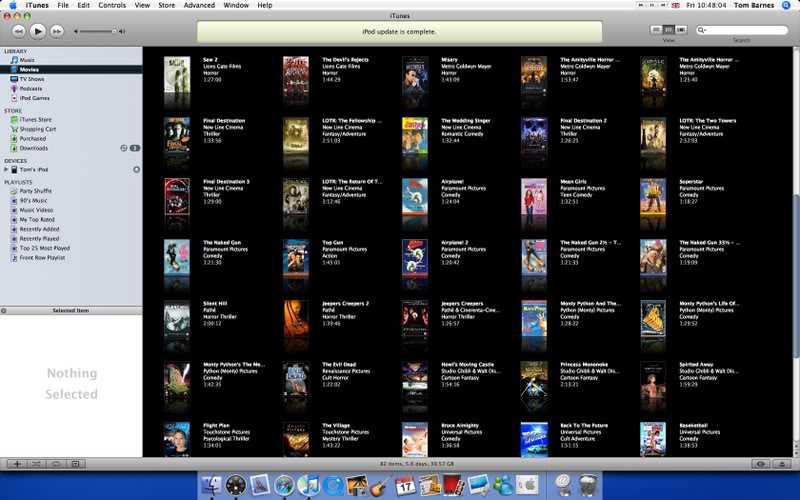Open iPod Games in the library

coord(34,98)
